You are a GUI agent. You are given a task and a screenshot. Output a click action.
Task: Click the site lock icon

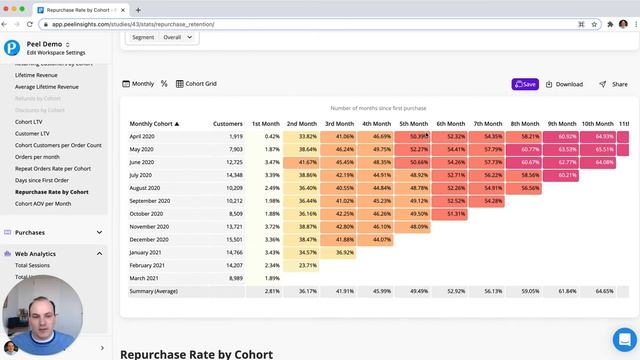coord(46,24)
